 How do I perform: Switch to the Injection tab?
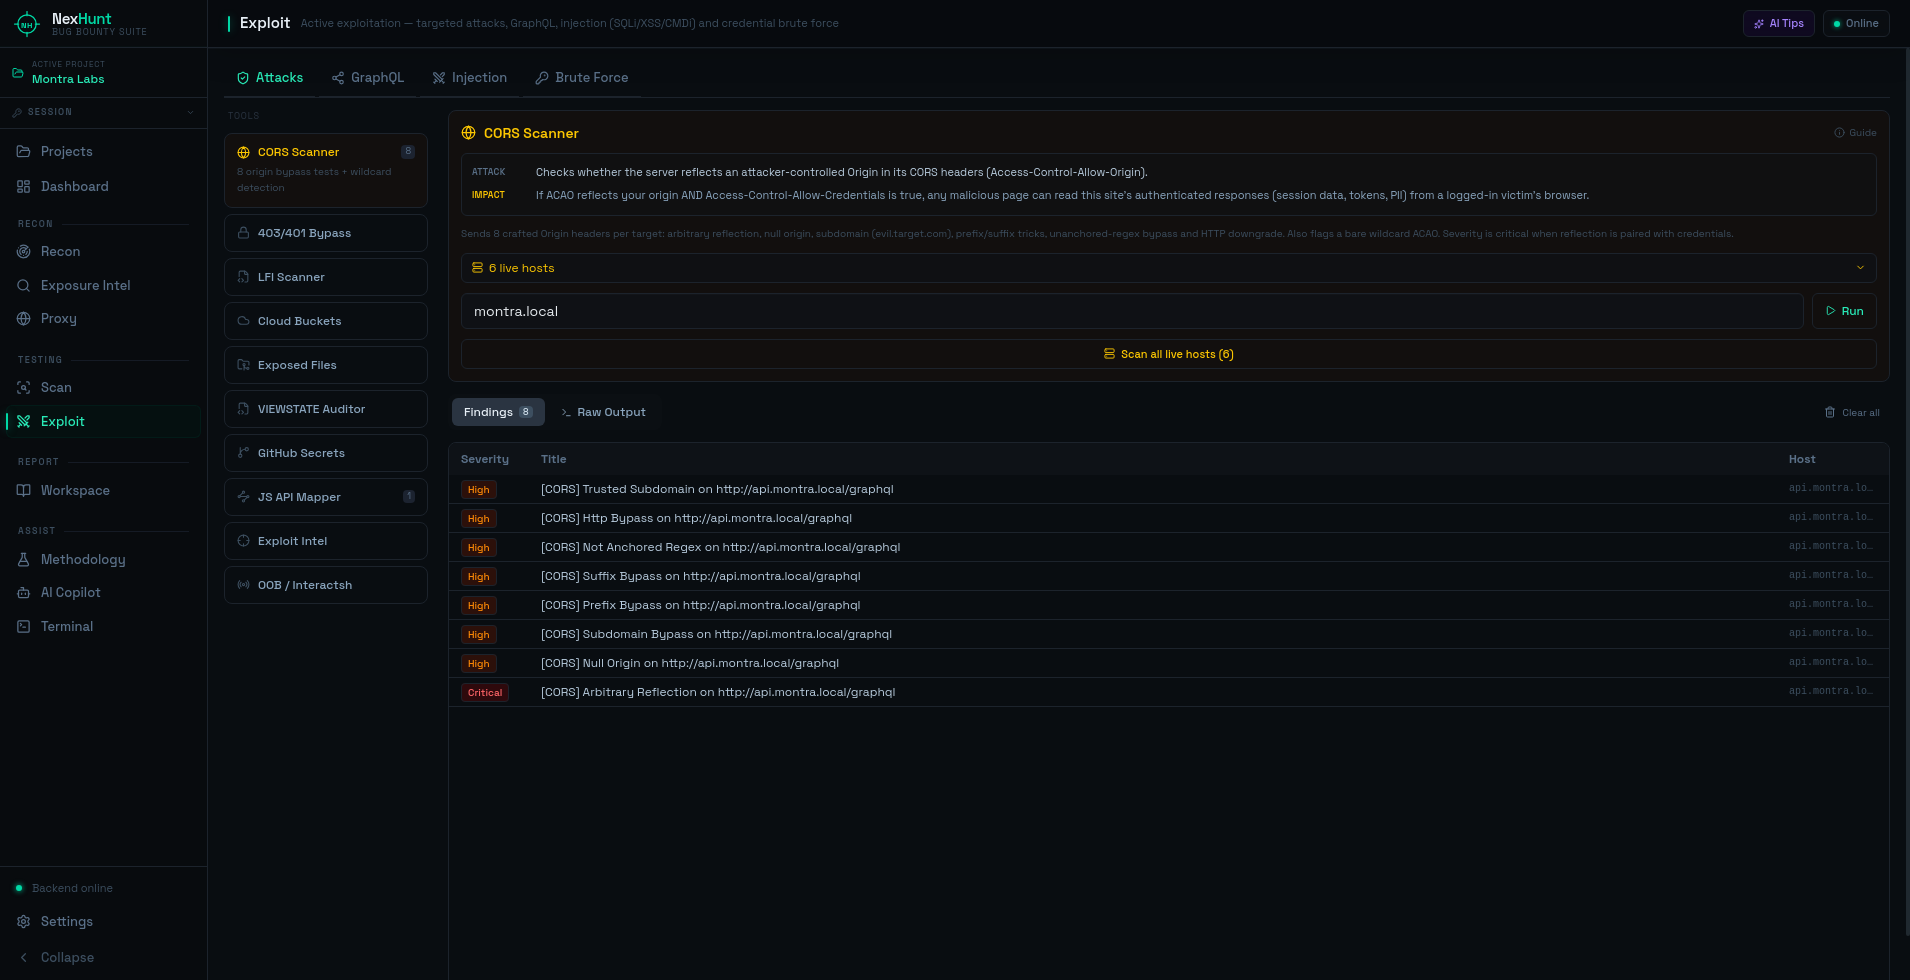tap(470, 77)
